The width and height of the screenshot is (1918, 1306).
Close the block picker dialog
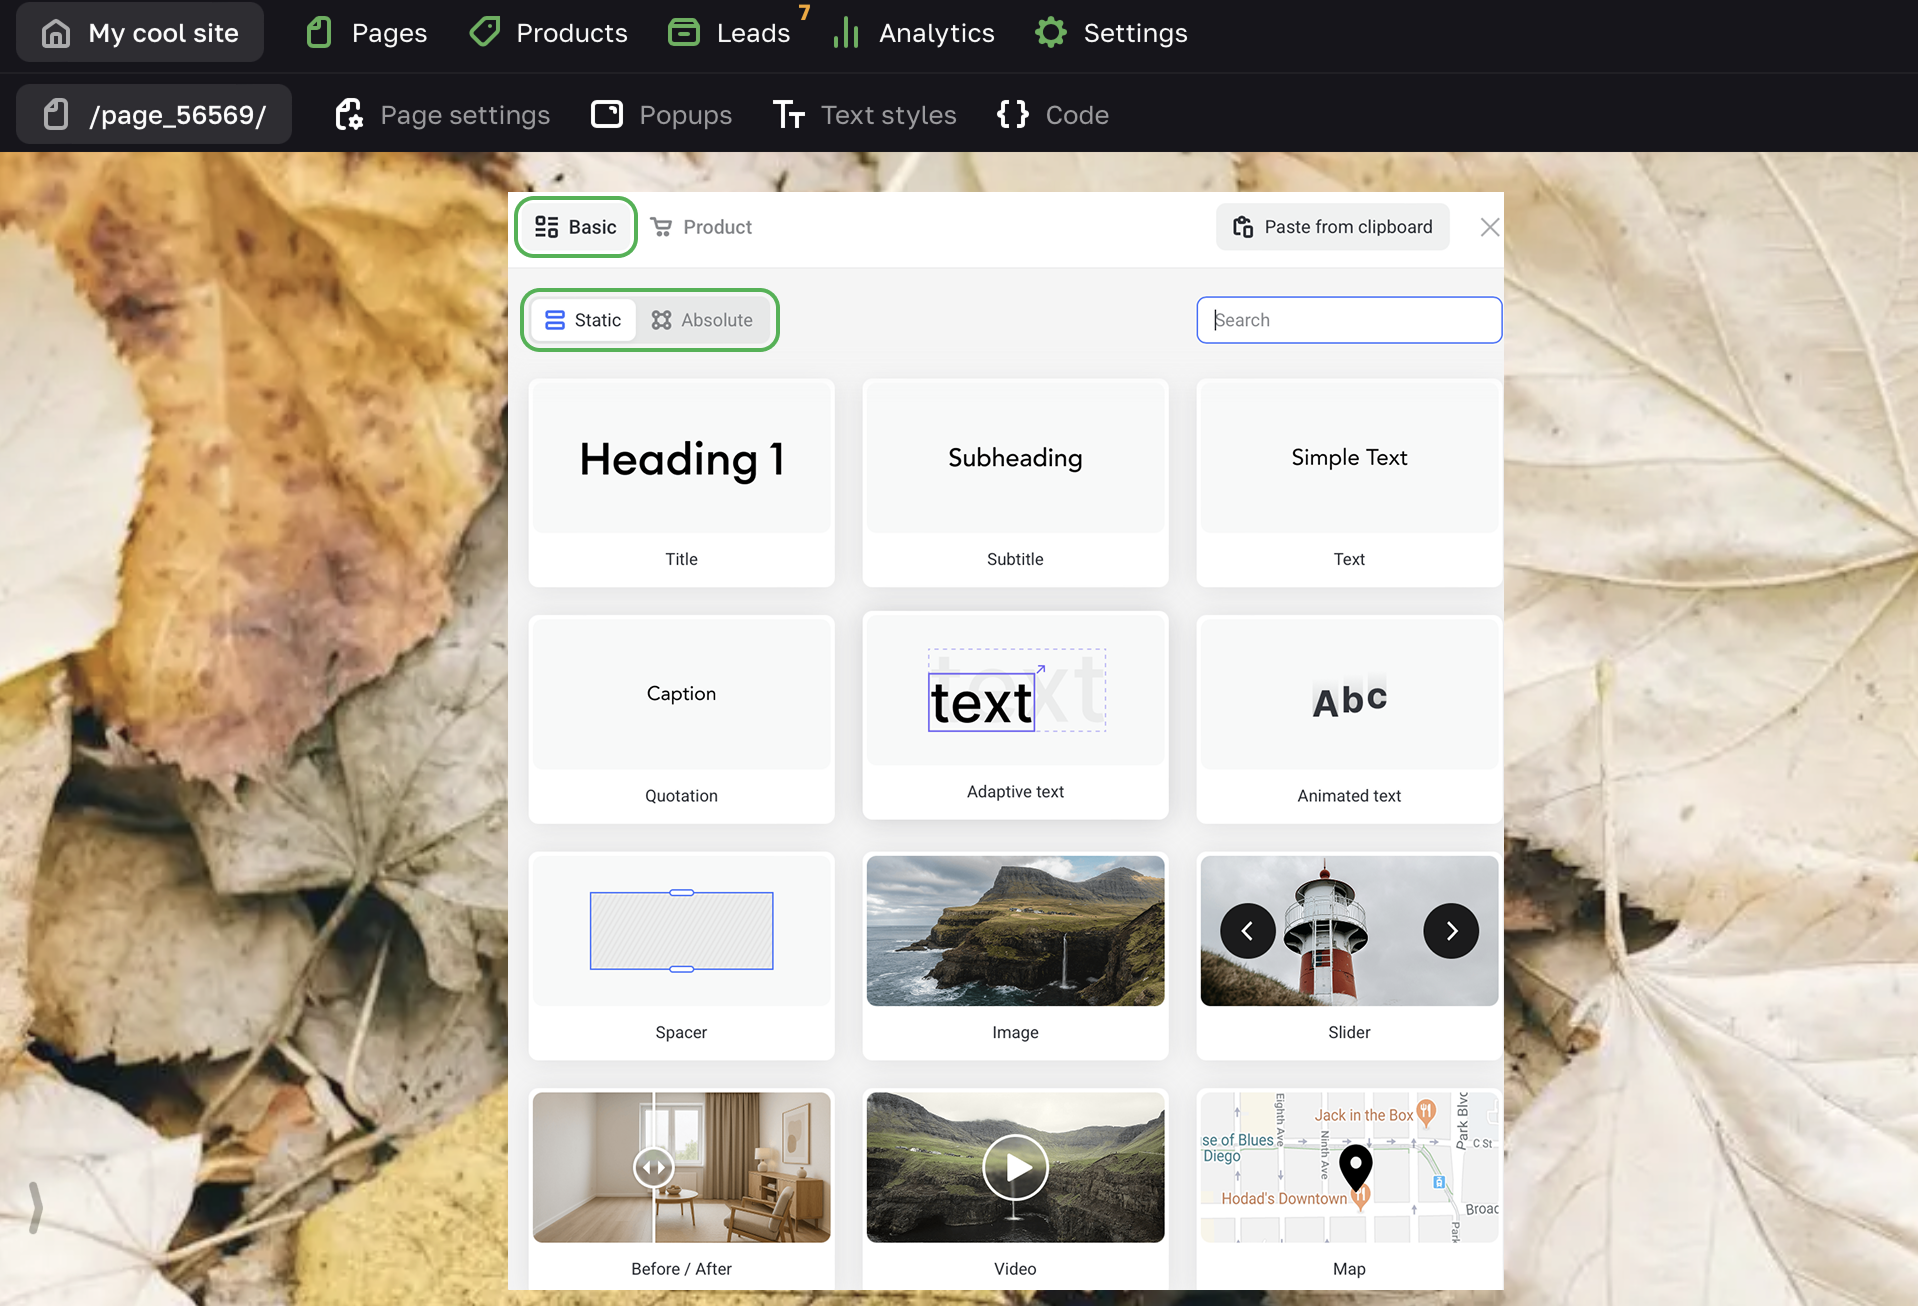pyautogui.click(x=1489, y=227)
